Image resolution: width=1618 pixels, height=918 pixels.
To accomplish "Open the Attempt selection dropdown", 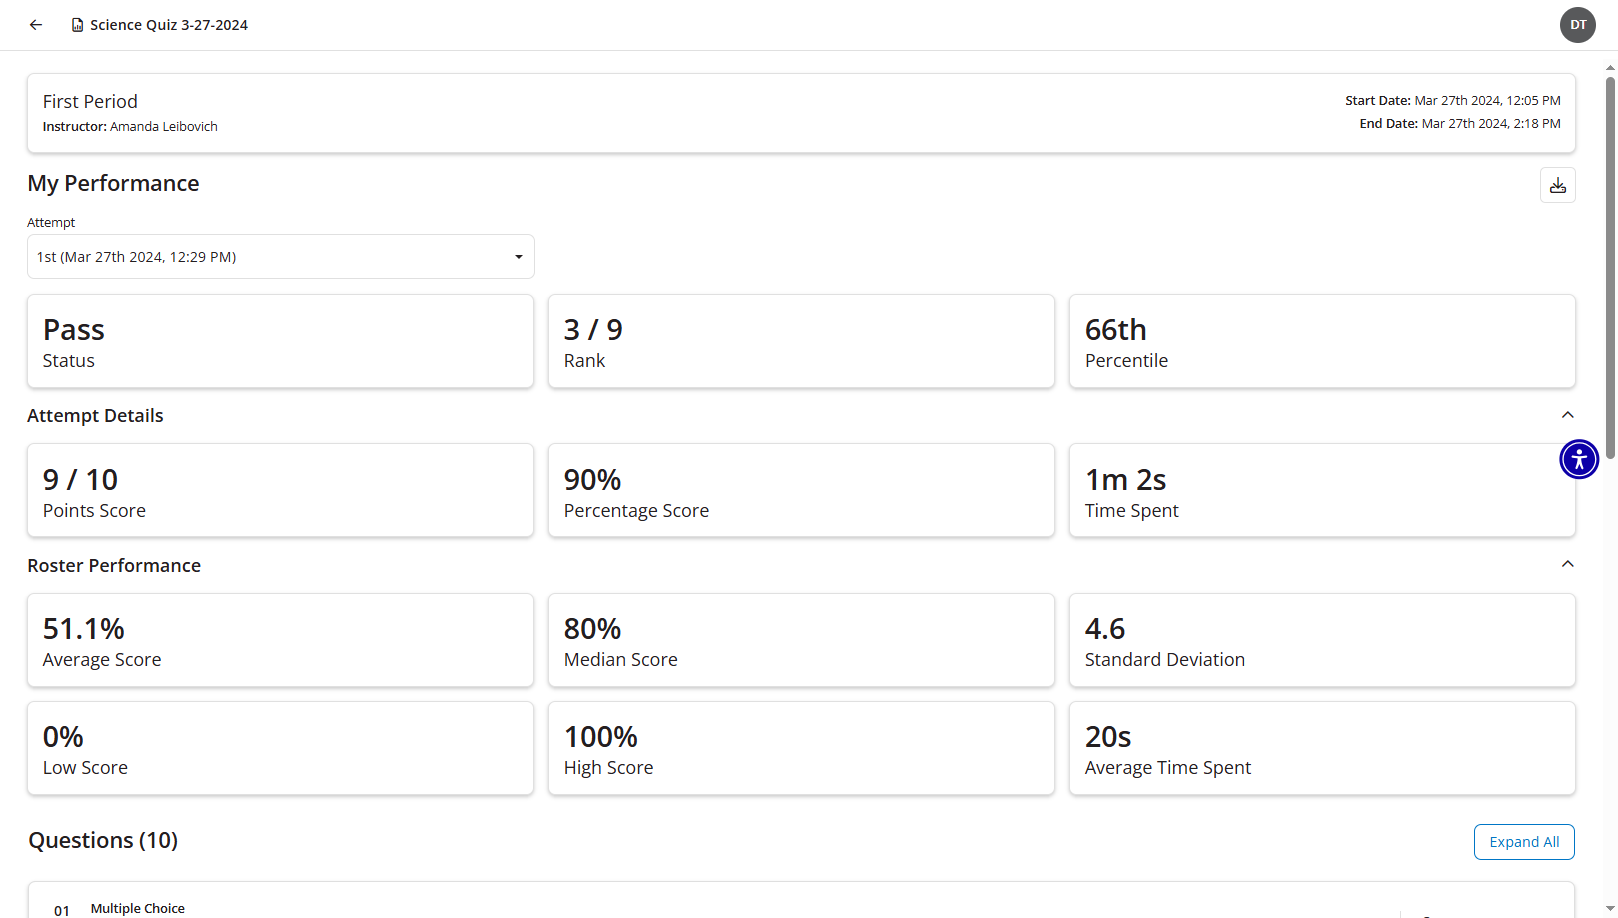I will point(280,257).
